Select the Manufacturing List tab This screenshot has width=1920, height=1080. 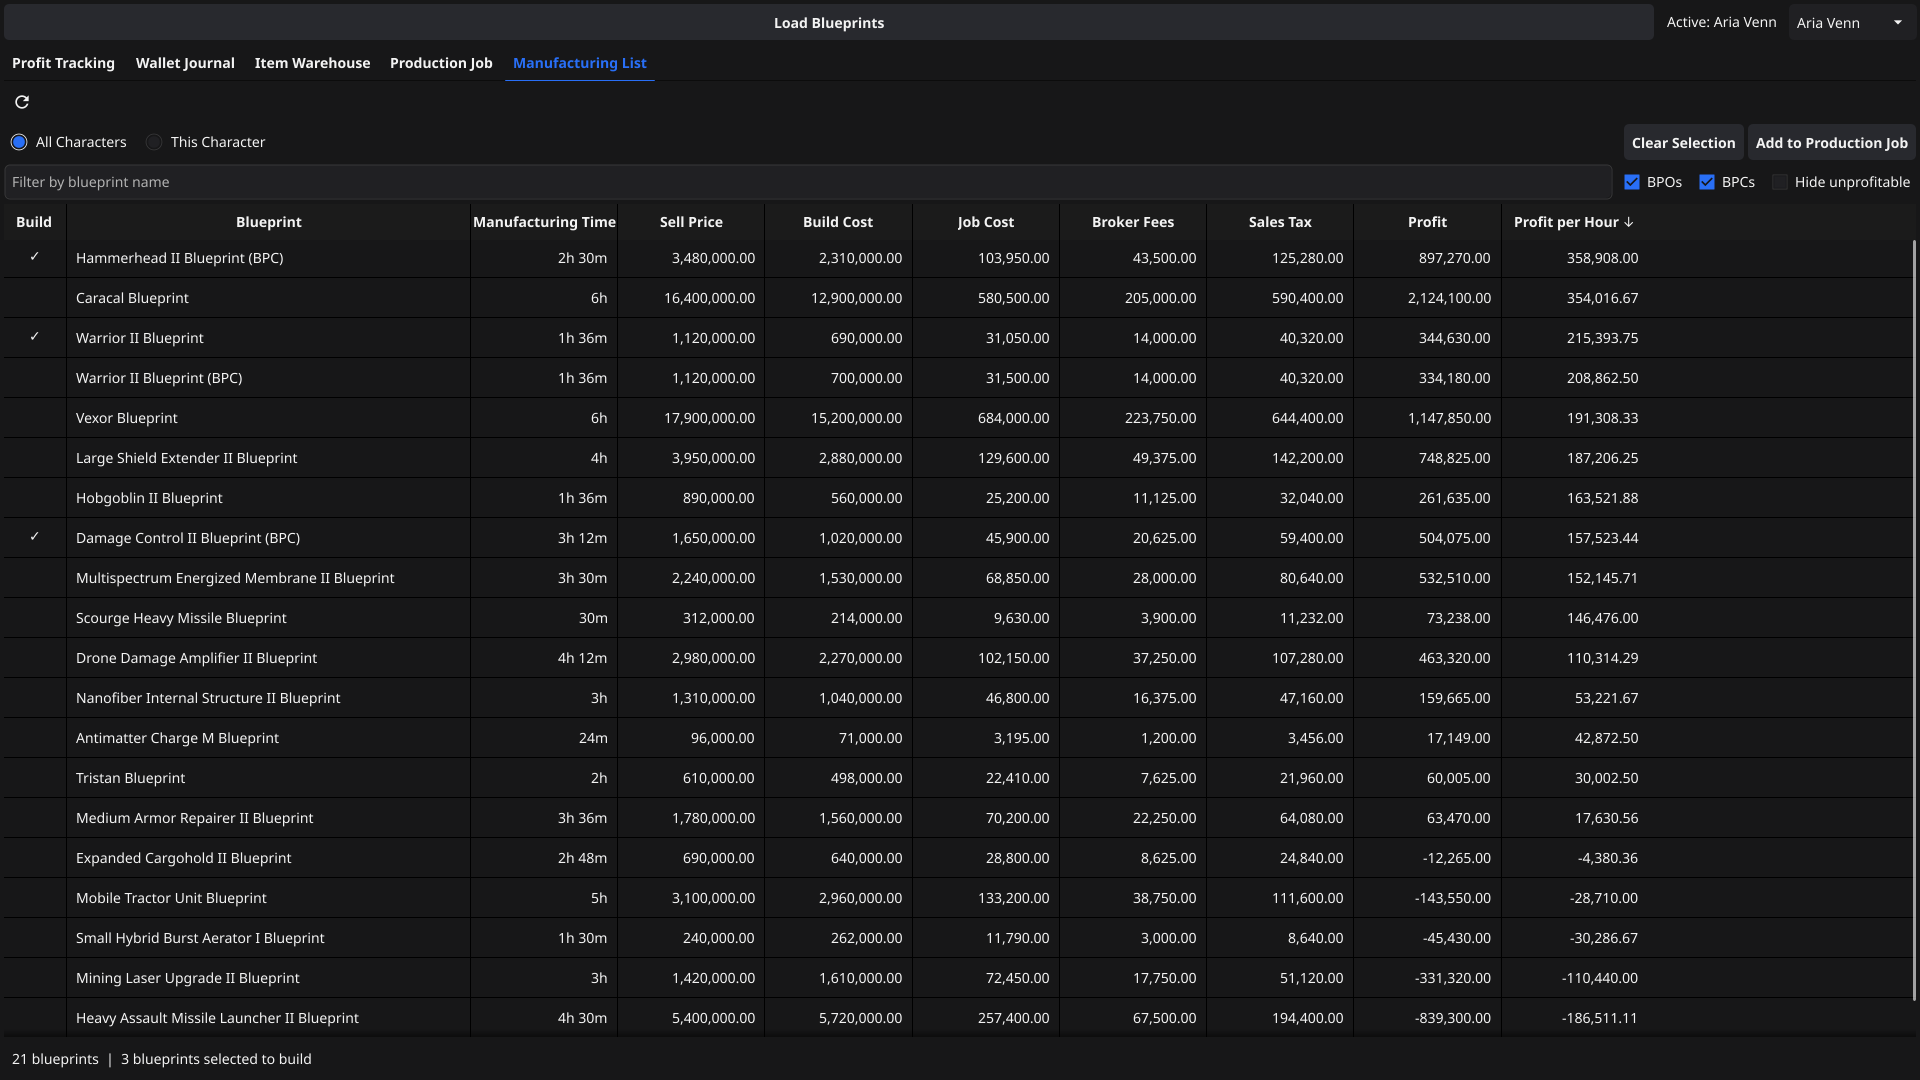[x=580, y=63]
